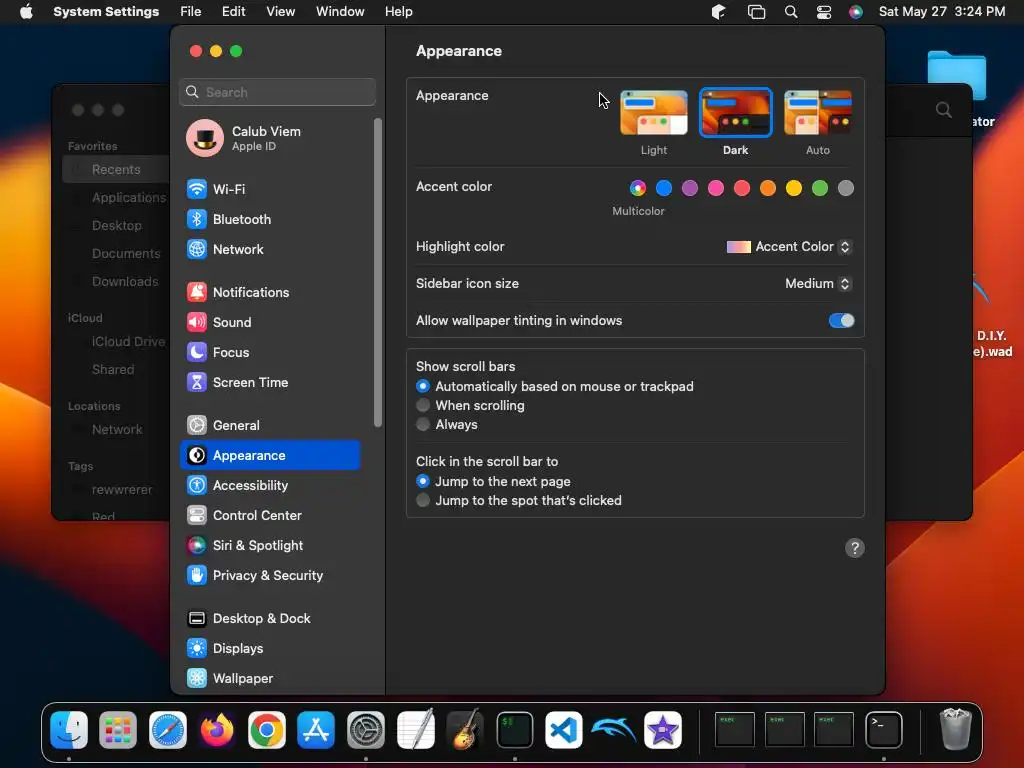
Task: Launch Visual Studio Code from the Dock
Action: [x=564, y=729]
